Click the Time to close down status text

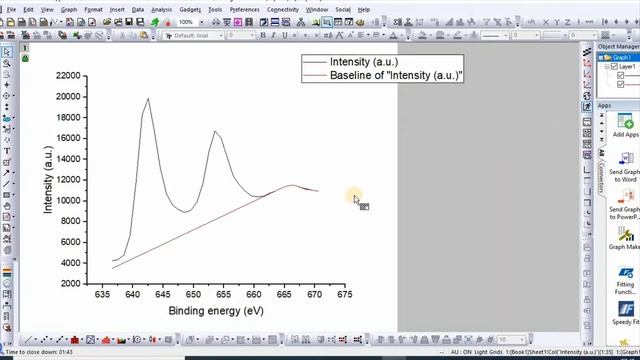[x=39, y=352]
